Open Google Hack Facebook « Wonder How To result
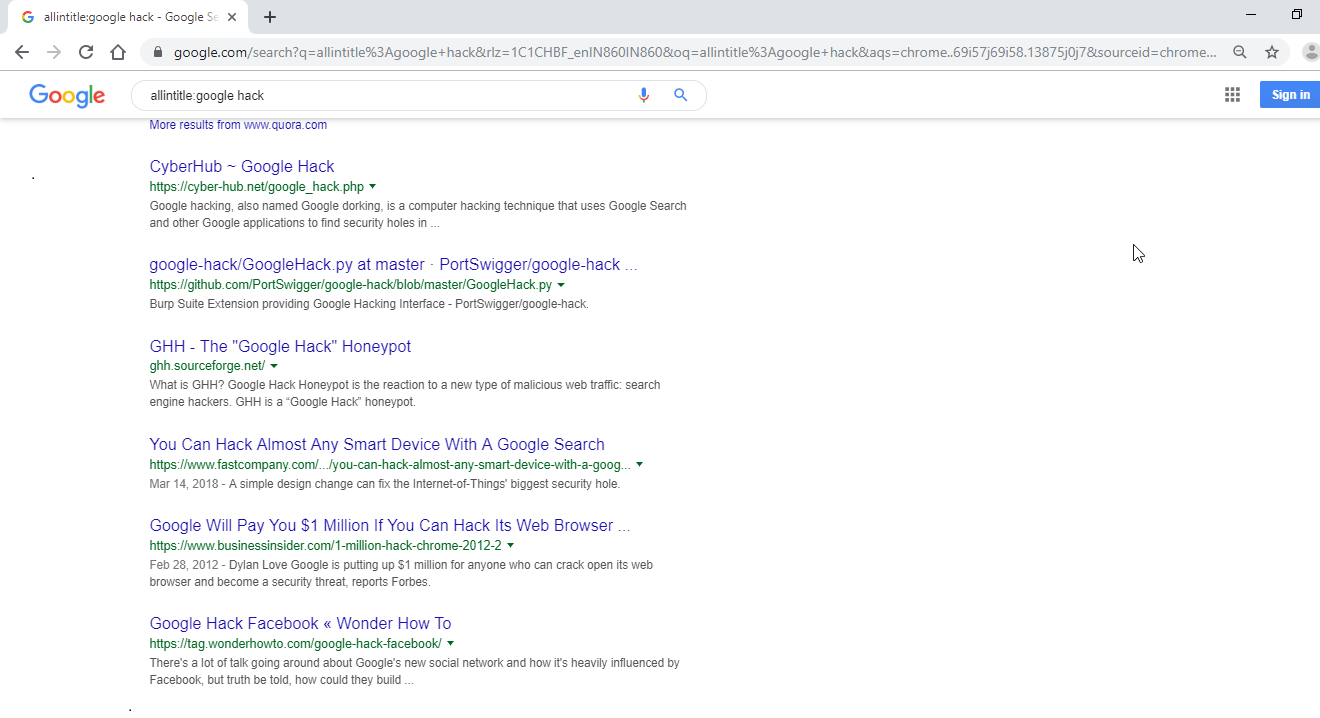Image resolution: width=1320 pixels, height=718 pixels. (x=300, y=623)
